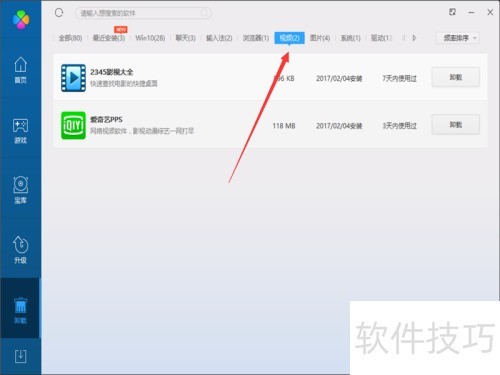Image resolution: width=500 pixels, height=375 pixels.
Task: Switch to the 浏览器(1) tab
Action: pyautogui.click(x=256, y=38)
